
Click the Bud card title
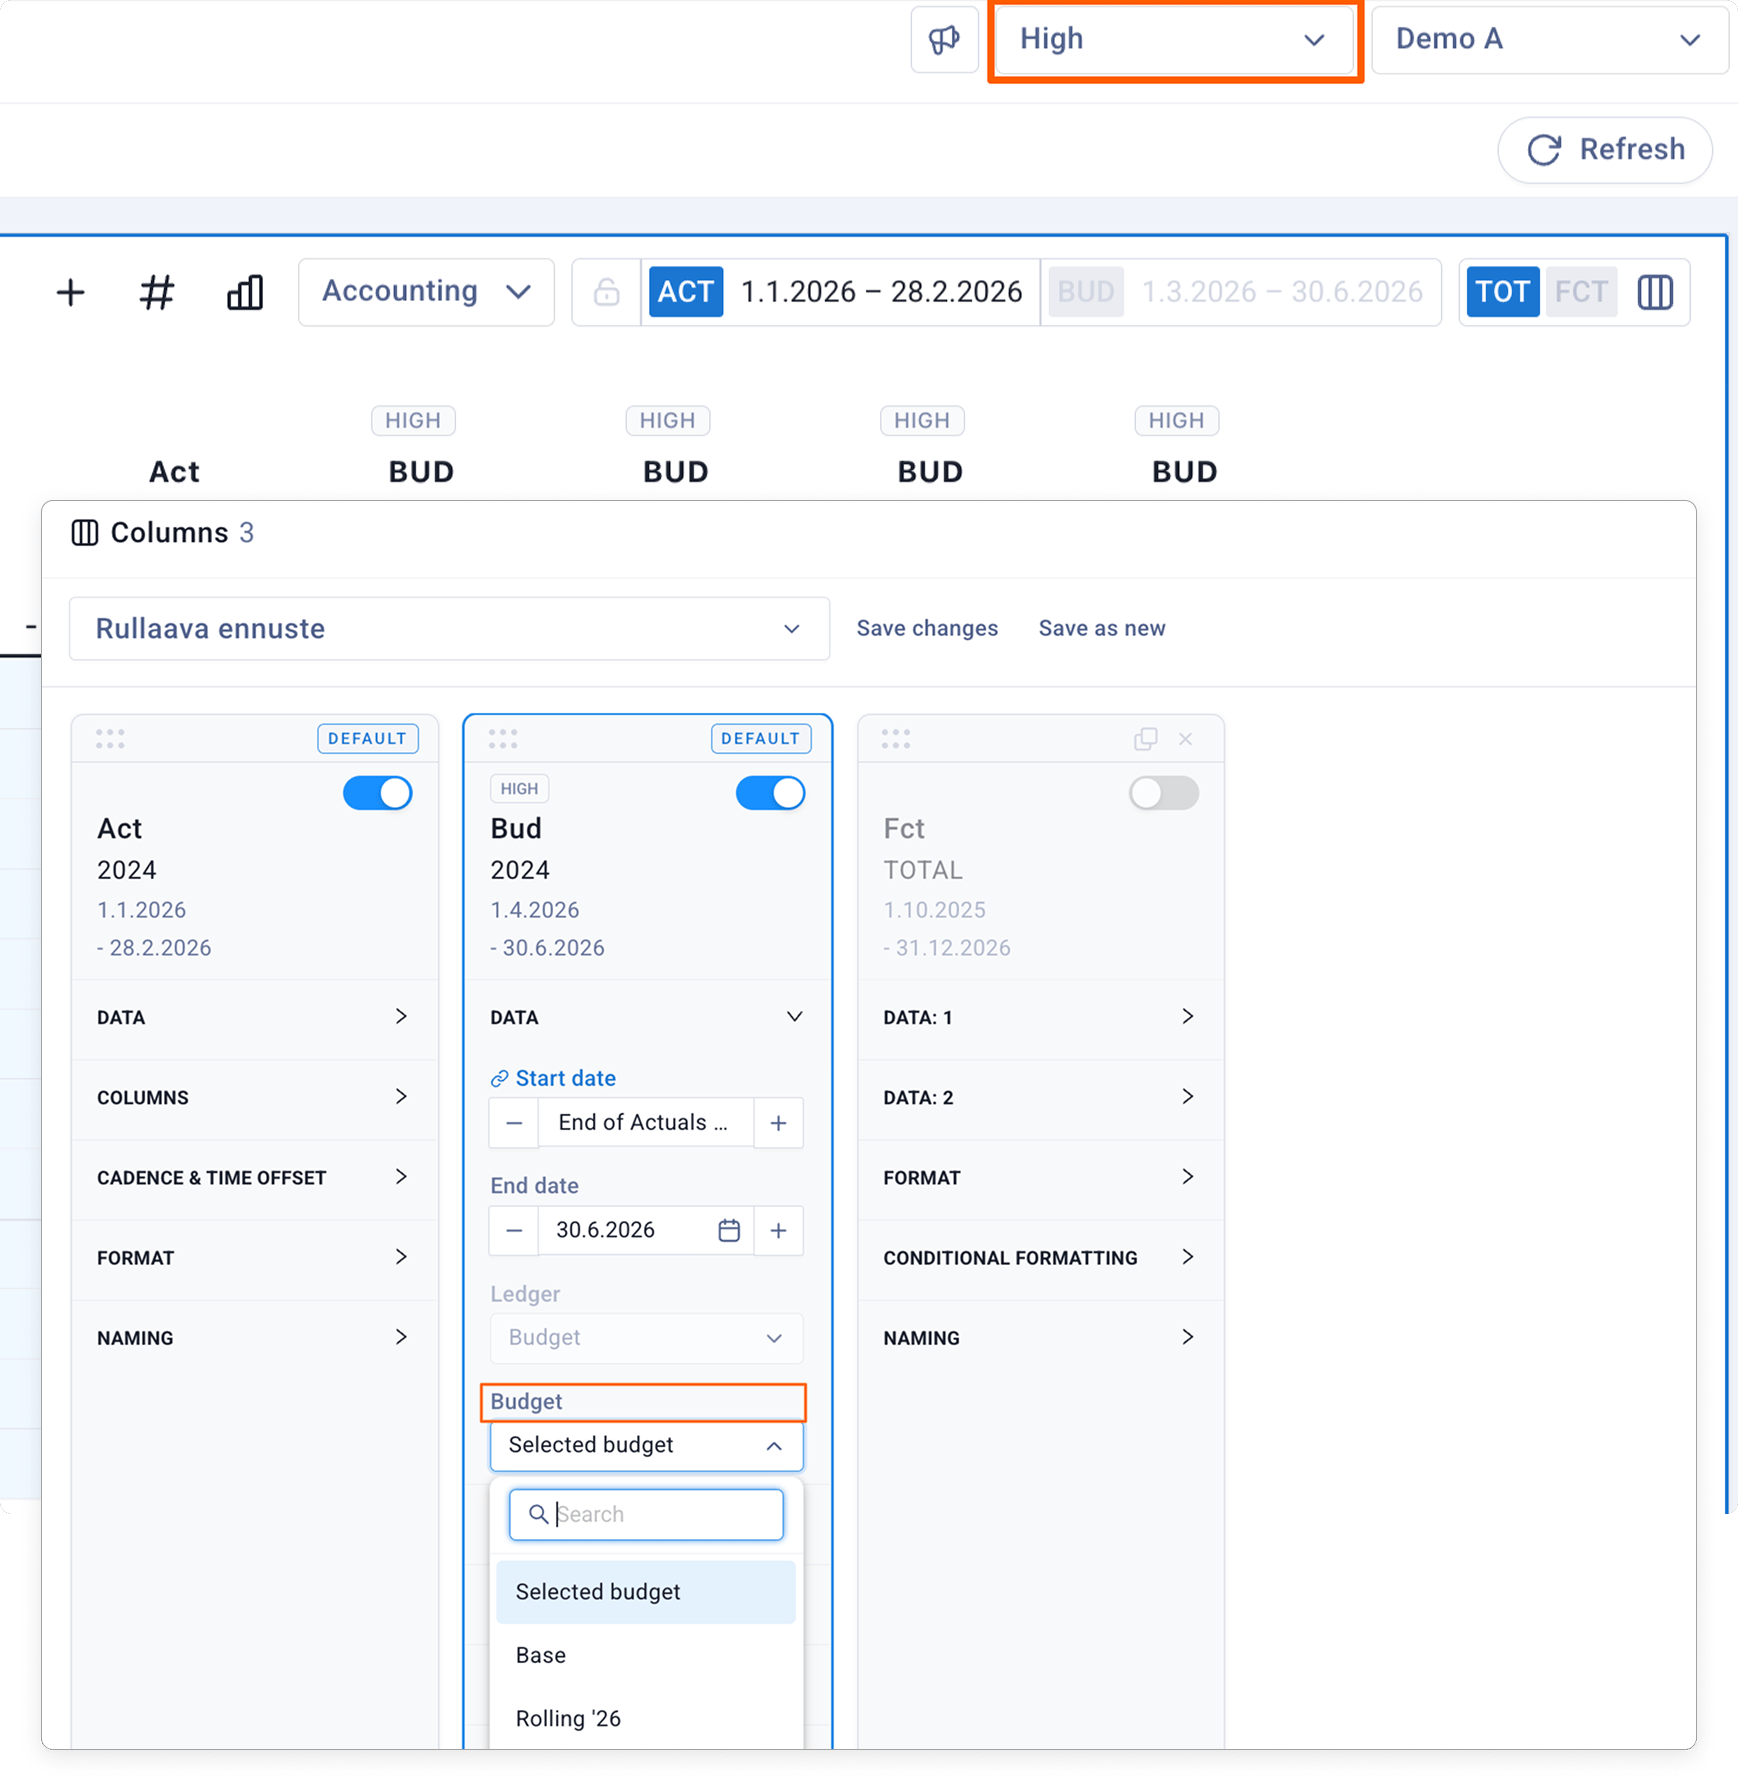click(x=516, y=829)
